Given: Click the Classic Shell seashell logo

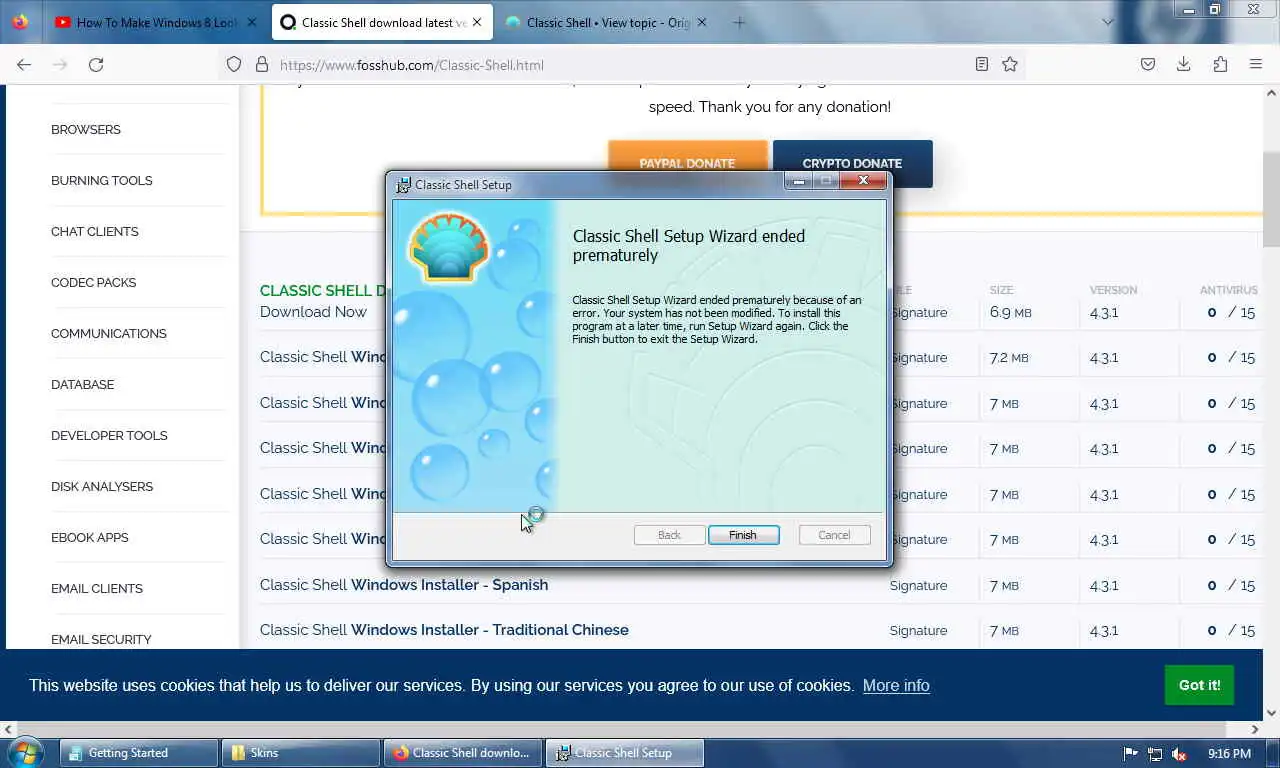Looking at the screenshot, I should (x=448, y=246).
